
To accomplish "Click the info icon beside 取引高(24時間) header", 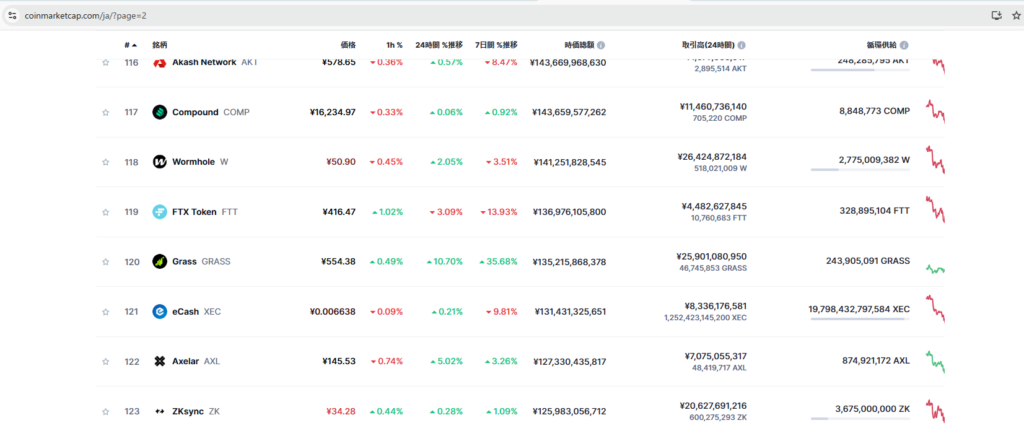I will [742, 46].
